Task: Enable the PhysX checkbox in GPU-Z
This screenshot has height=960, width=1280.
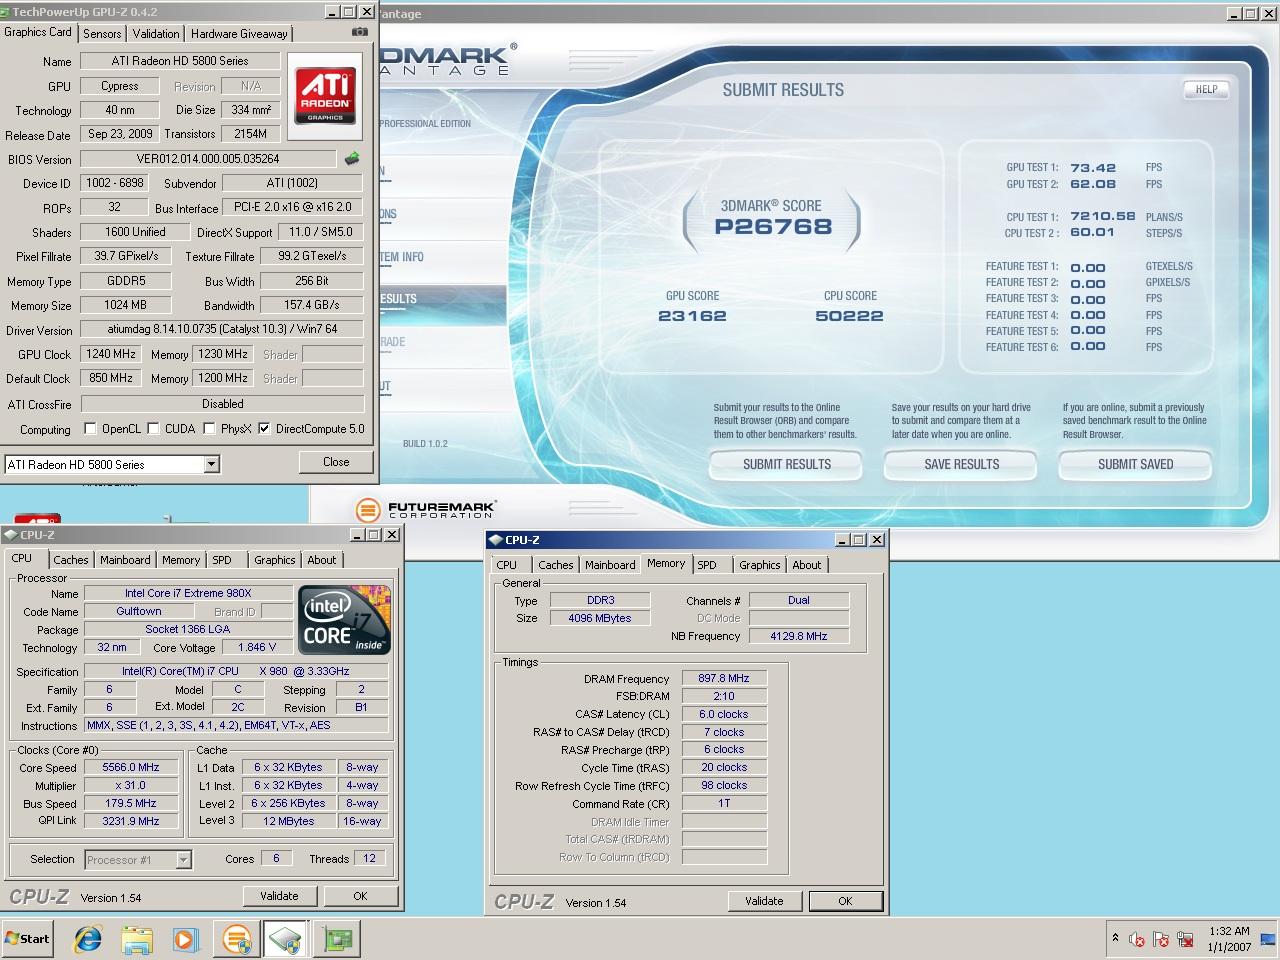Action: pos(209,429)
